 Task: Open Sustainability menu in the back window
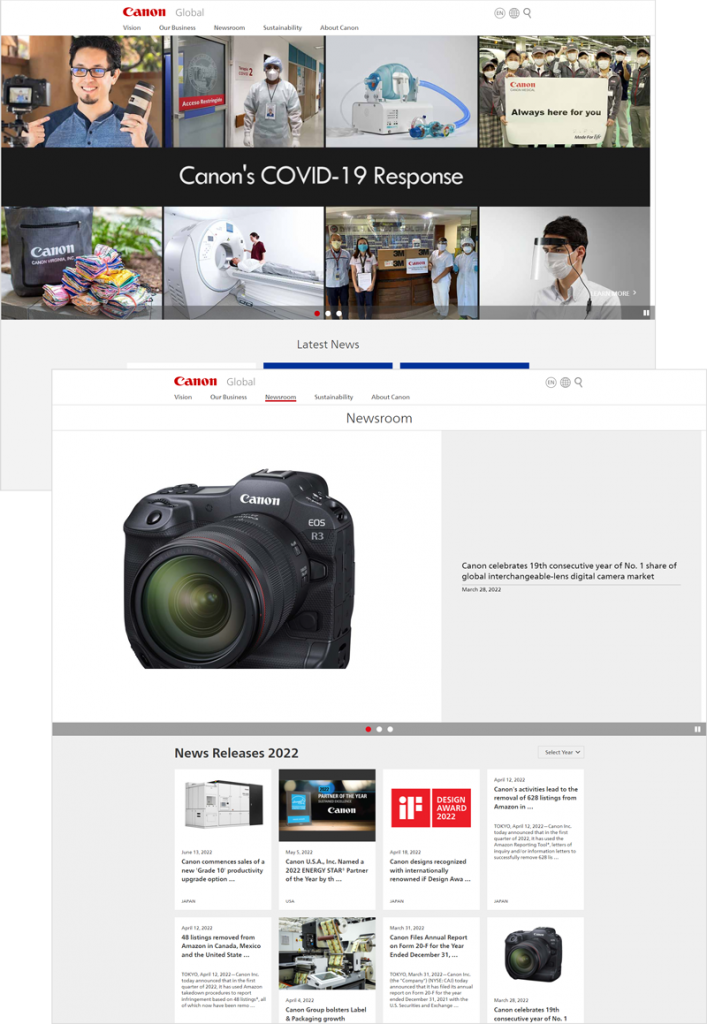[283, 28]
